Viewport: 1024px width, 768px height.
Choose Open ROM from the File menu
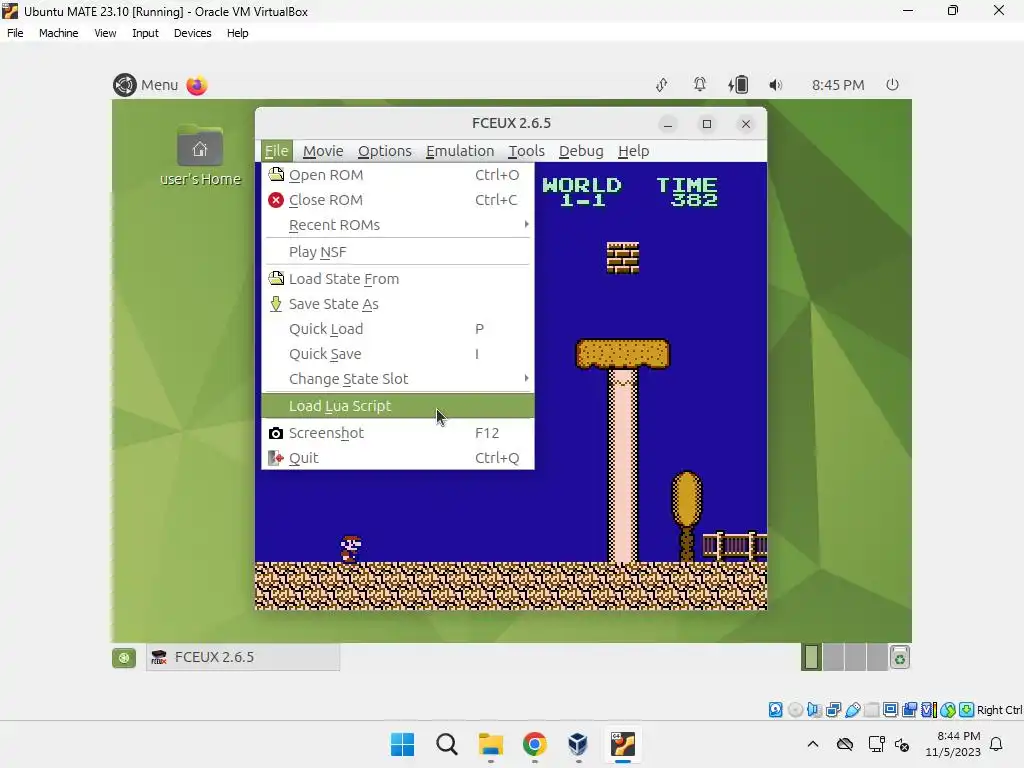[x=398, y=174]
